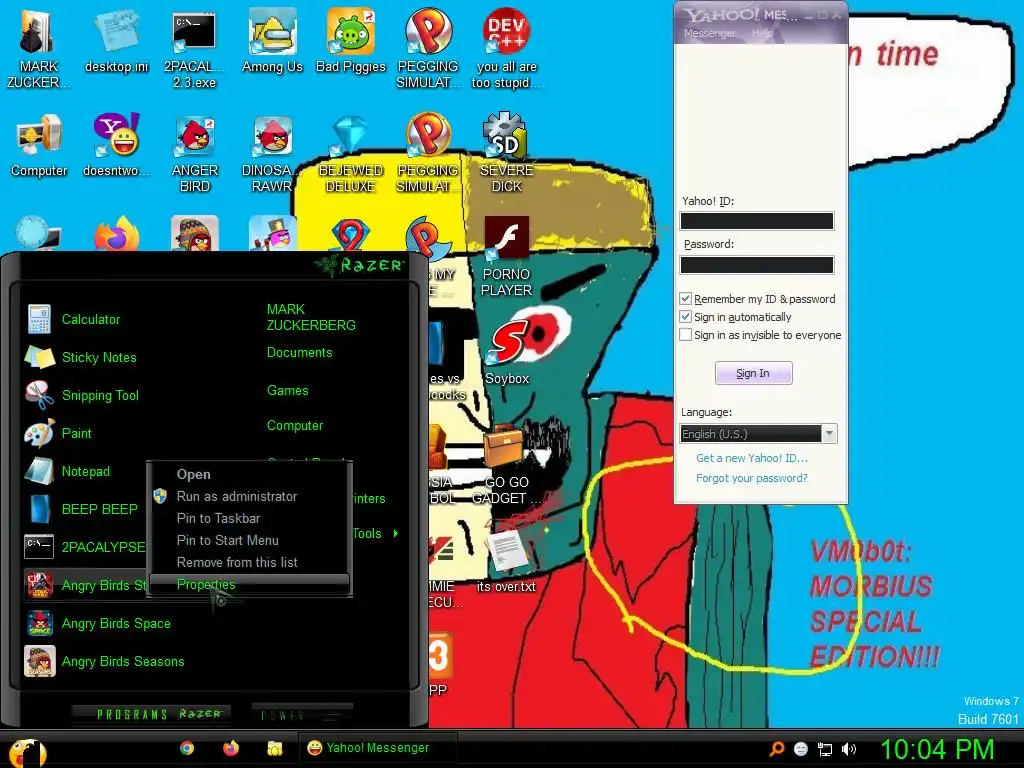Screen dimensions: 1024x768
Task: Click the start orb smiley button
Action: pos(27,752)
